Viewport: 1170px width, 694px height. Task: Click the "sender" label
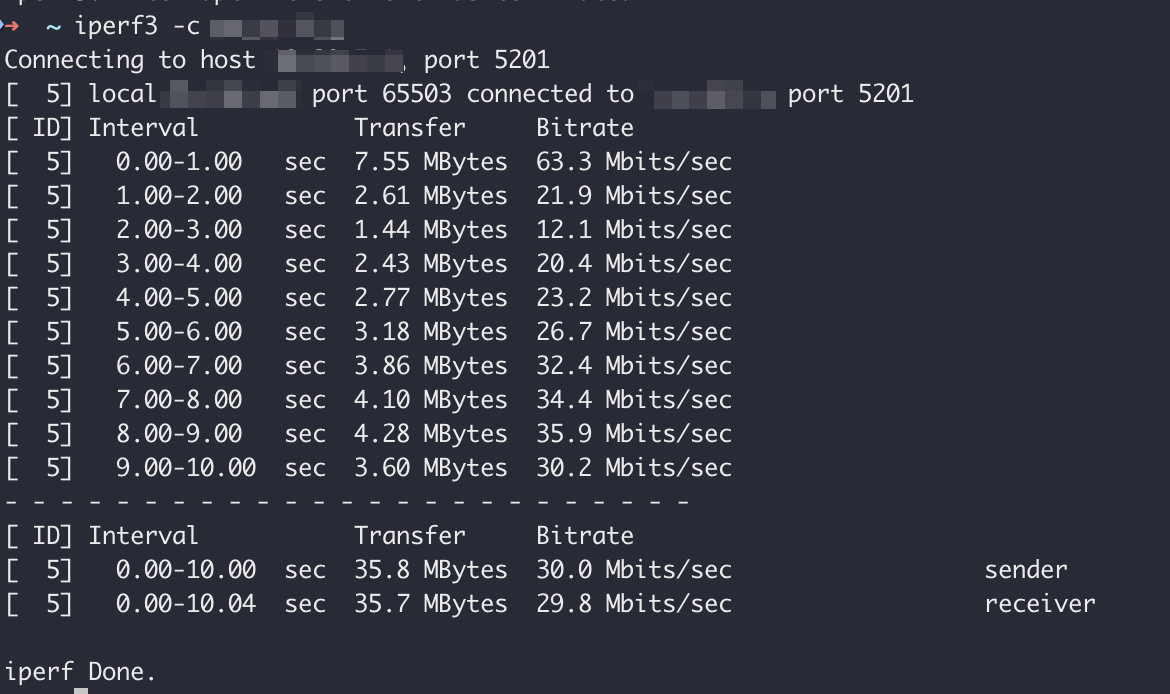[x=1026, y=570]
